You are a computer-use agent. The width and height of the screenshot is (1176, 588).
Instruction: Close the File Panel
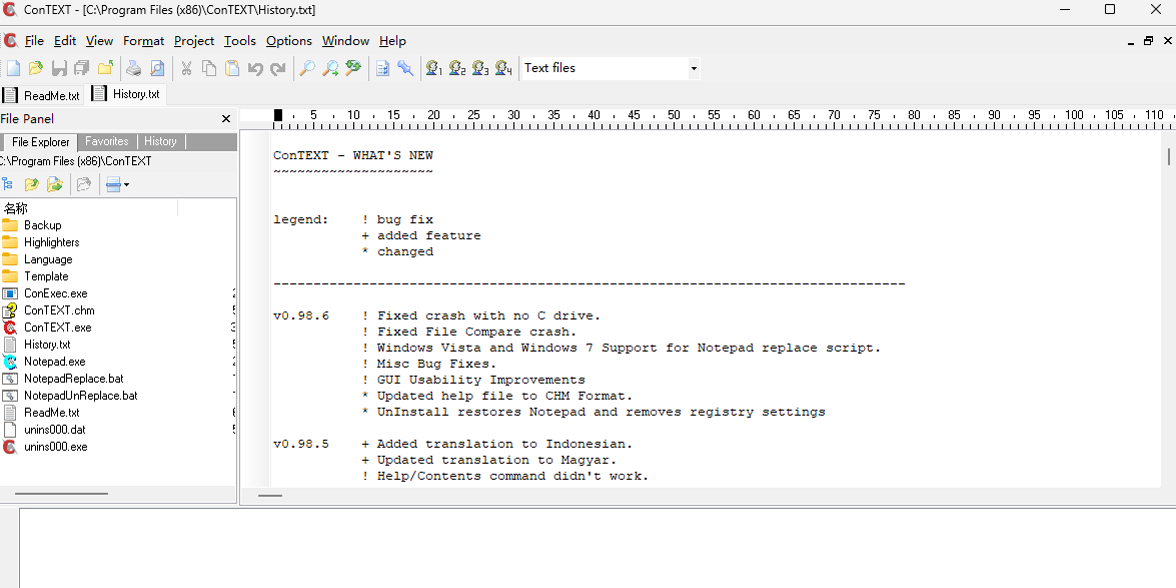[226, 118]
